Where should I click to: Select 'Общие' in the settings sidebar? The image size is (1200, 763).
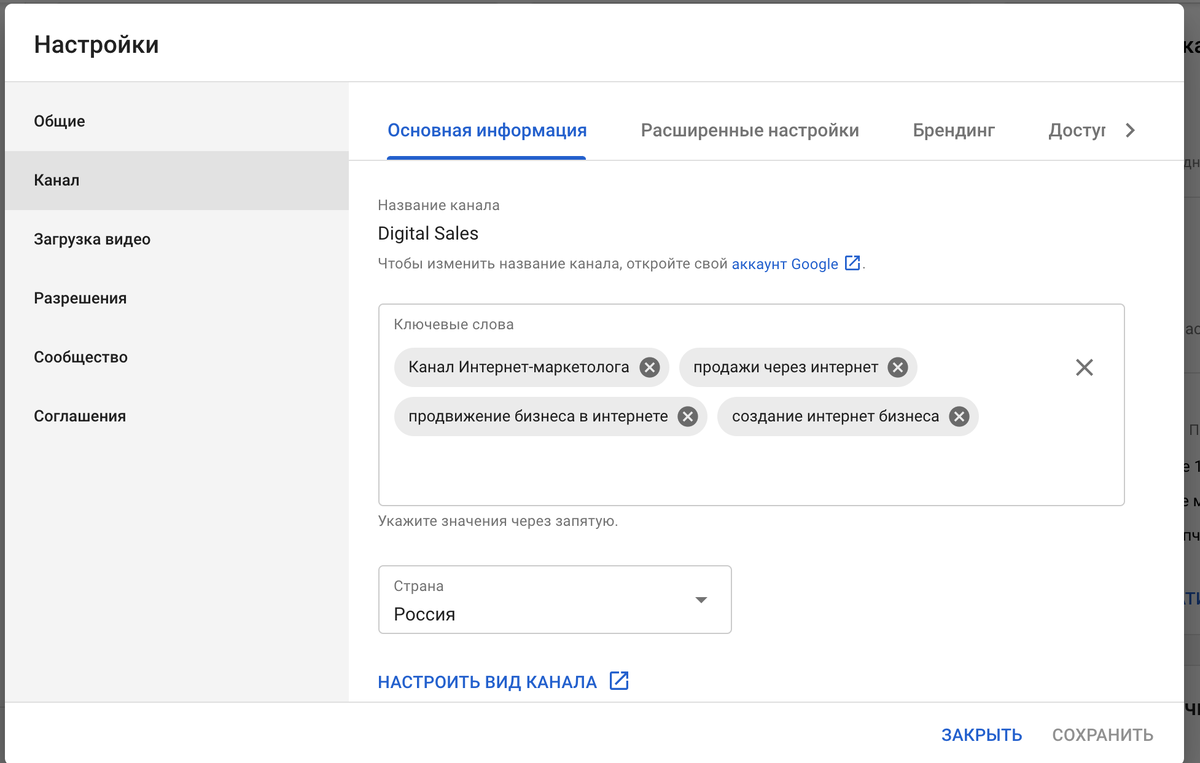[177, 121]
